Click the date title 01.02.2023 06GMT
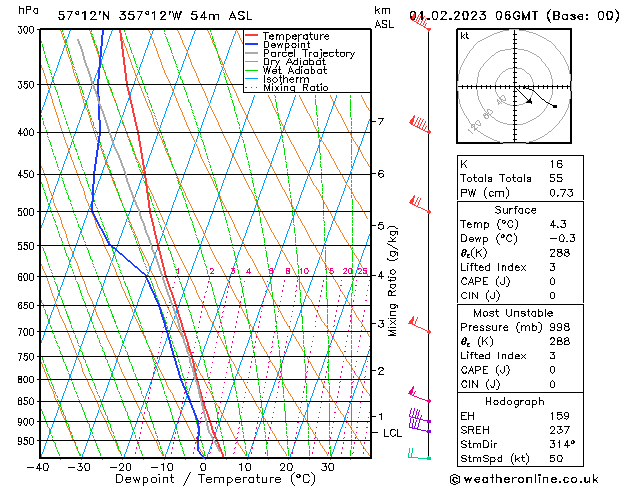The height and width of the screenshot is (486, 629). (x=473, y=16)
